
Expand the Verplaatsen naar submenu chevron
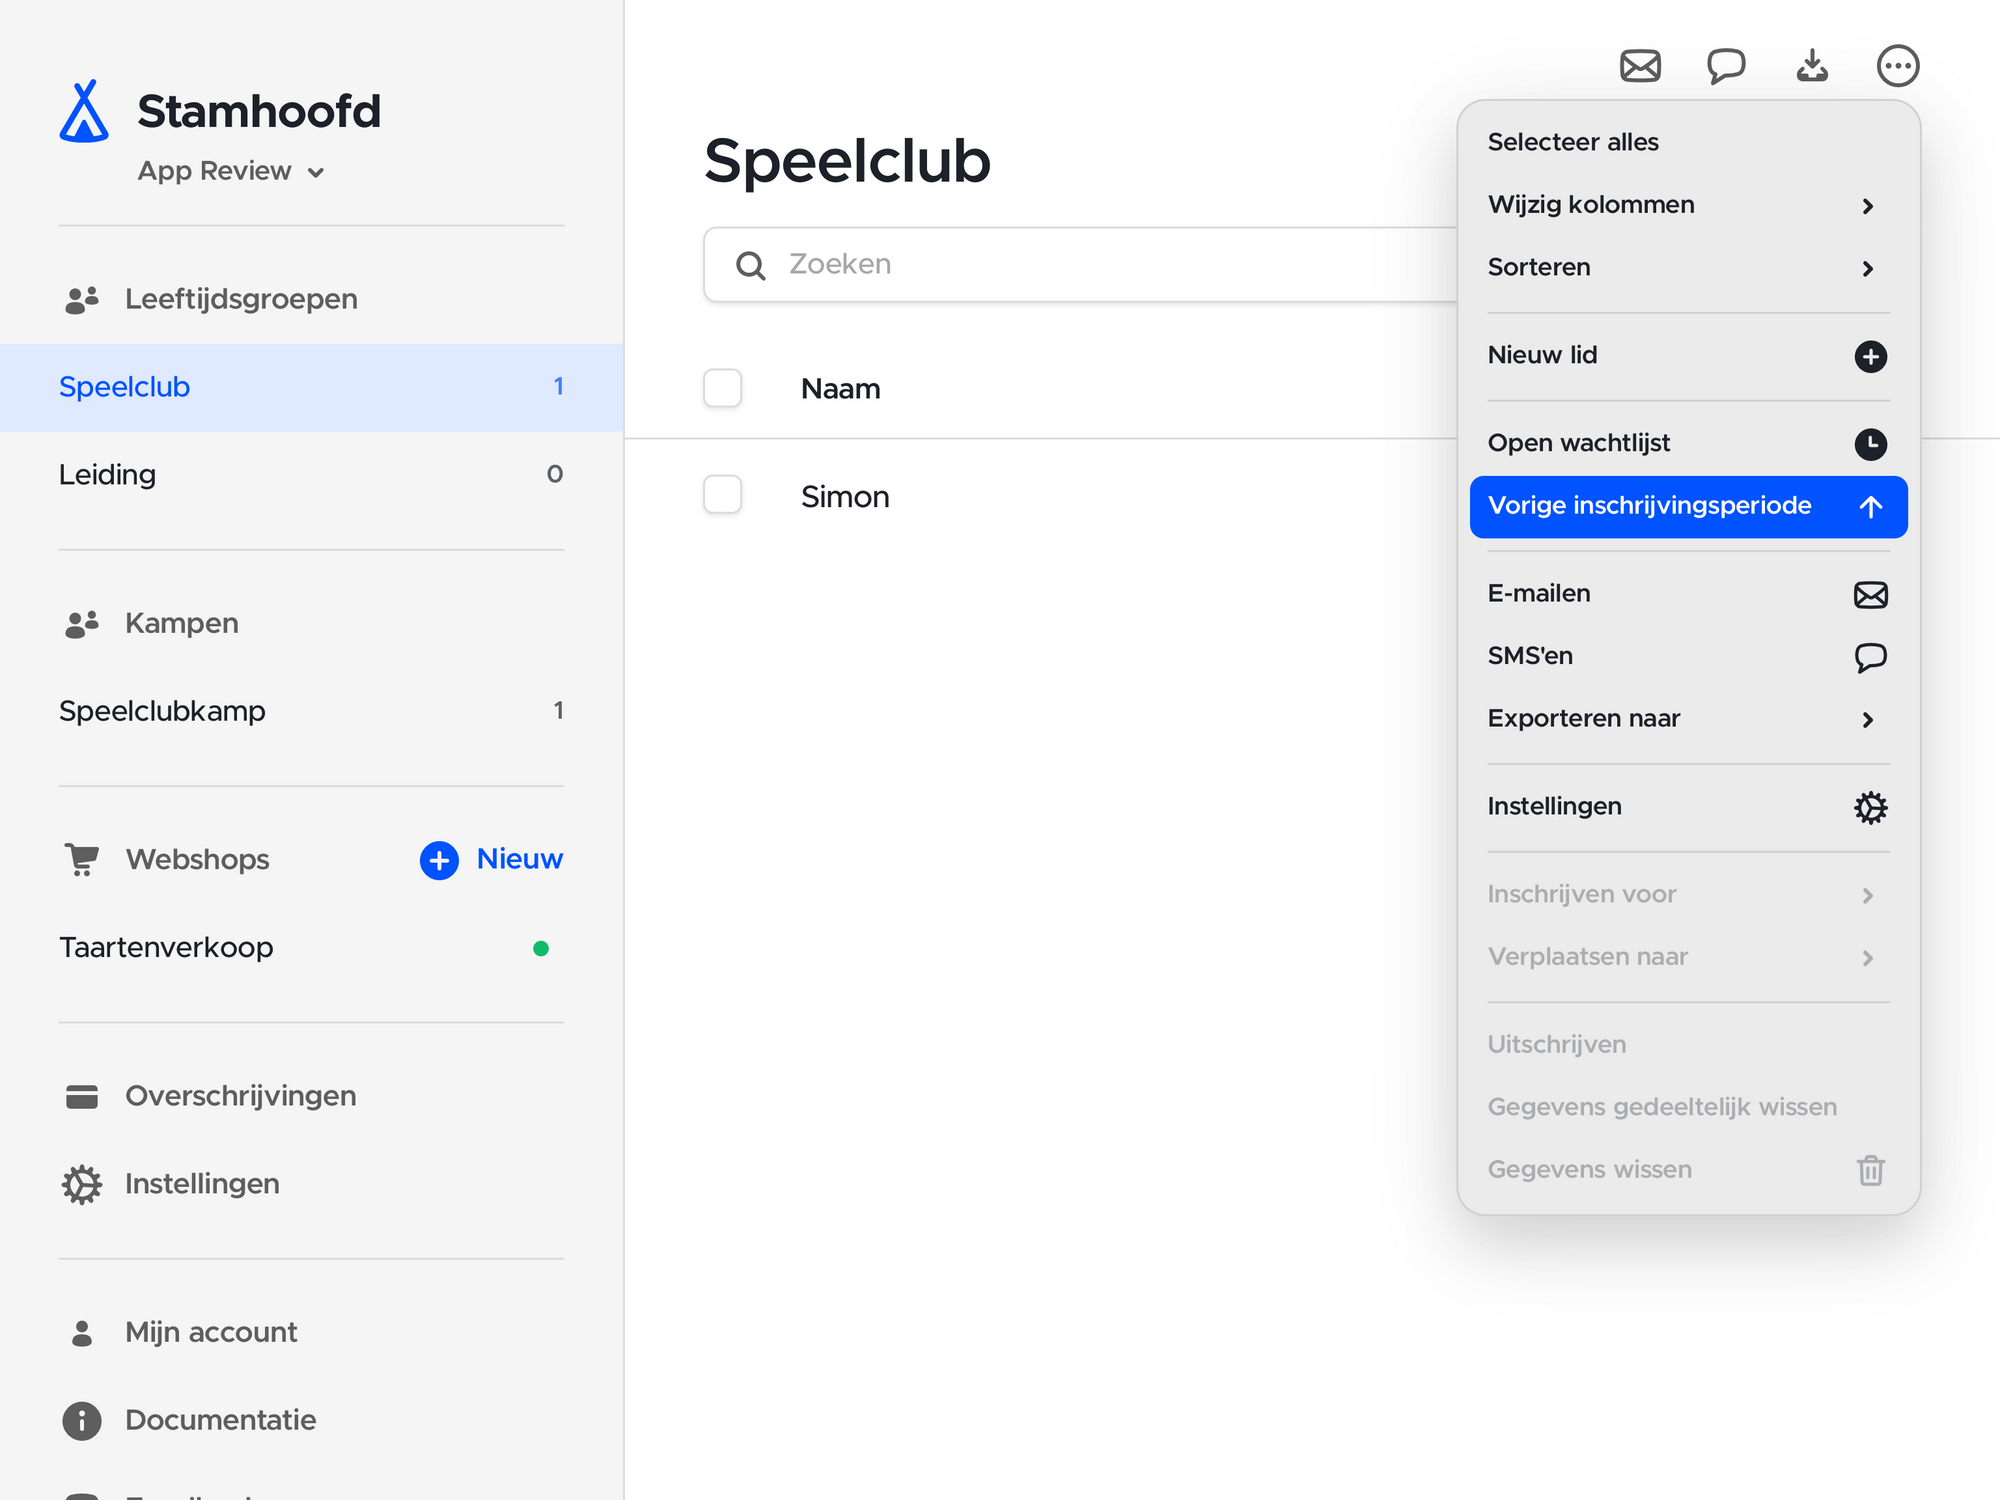pyautogui.click(x=1867, y=957)
